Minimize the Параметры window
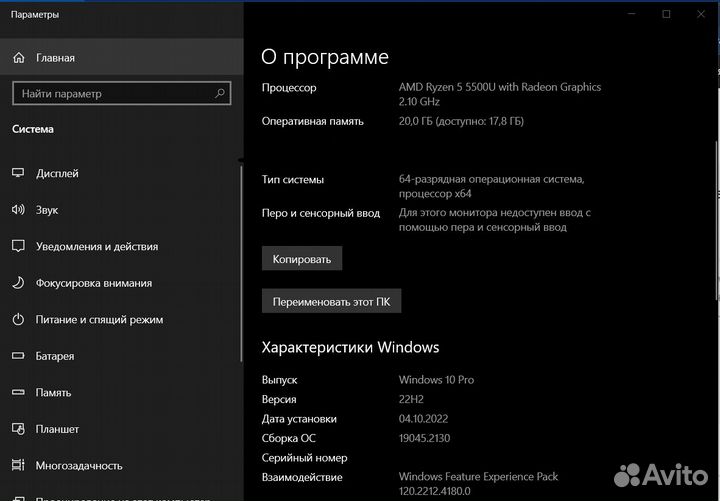 pyautogui.click(x=632, y=14)
